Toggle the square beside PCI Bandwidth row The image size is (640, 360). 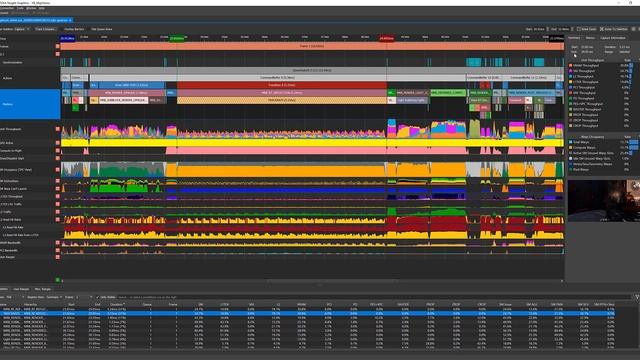(x=58, y=250)
